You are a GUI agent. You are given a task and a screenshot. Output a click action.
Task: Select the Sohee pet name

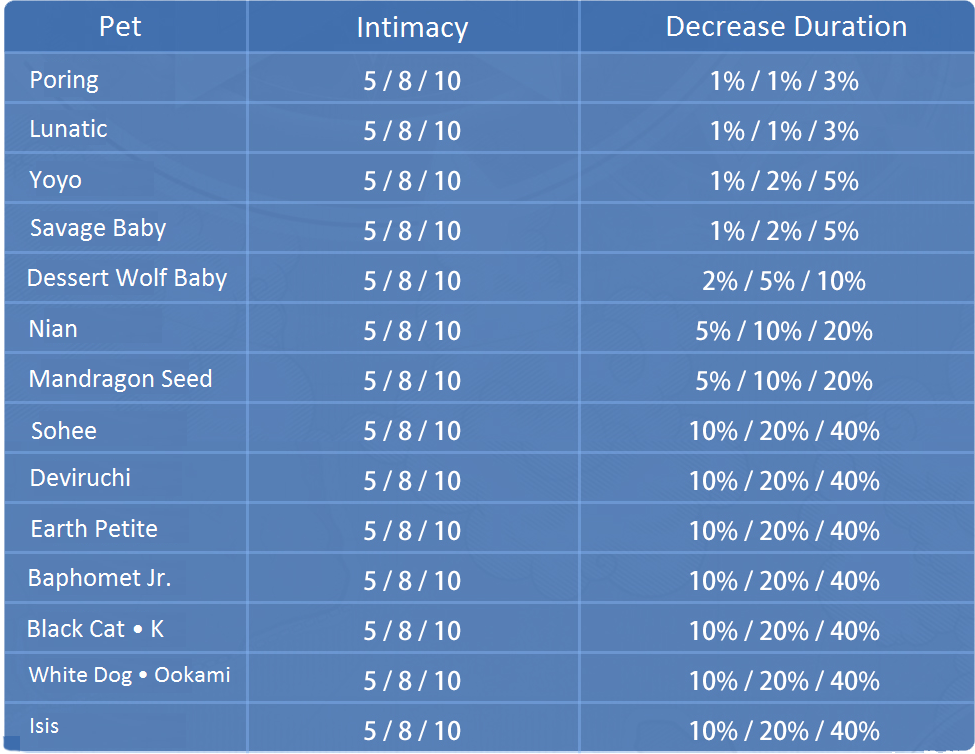[x=64, y=431]
